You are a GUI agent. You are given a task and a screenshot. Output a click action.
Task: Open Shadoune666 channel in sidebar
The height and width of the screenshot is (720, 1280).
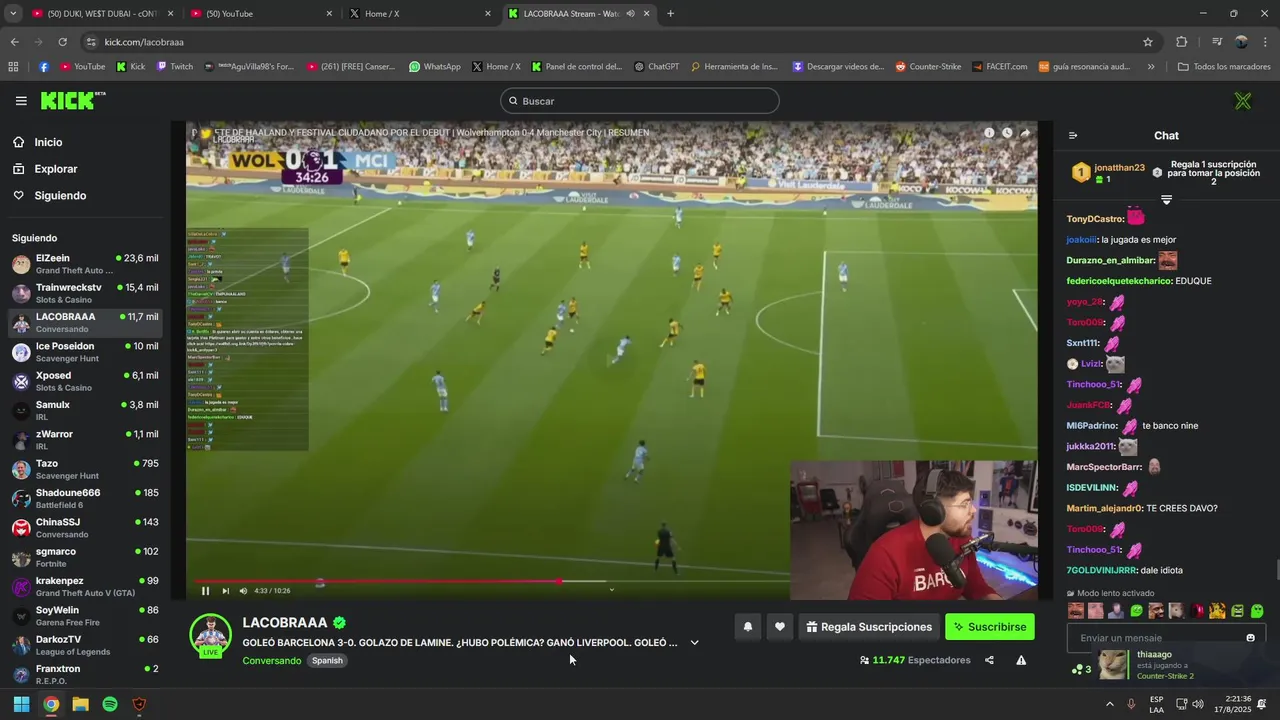click(85, 499)
